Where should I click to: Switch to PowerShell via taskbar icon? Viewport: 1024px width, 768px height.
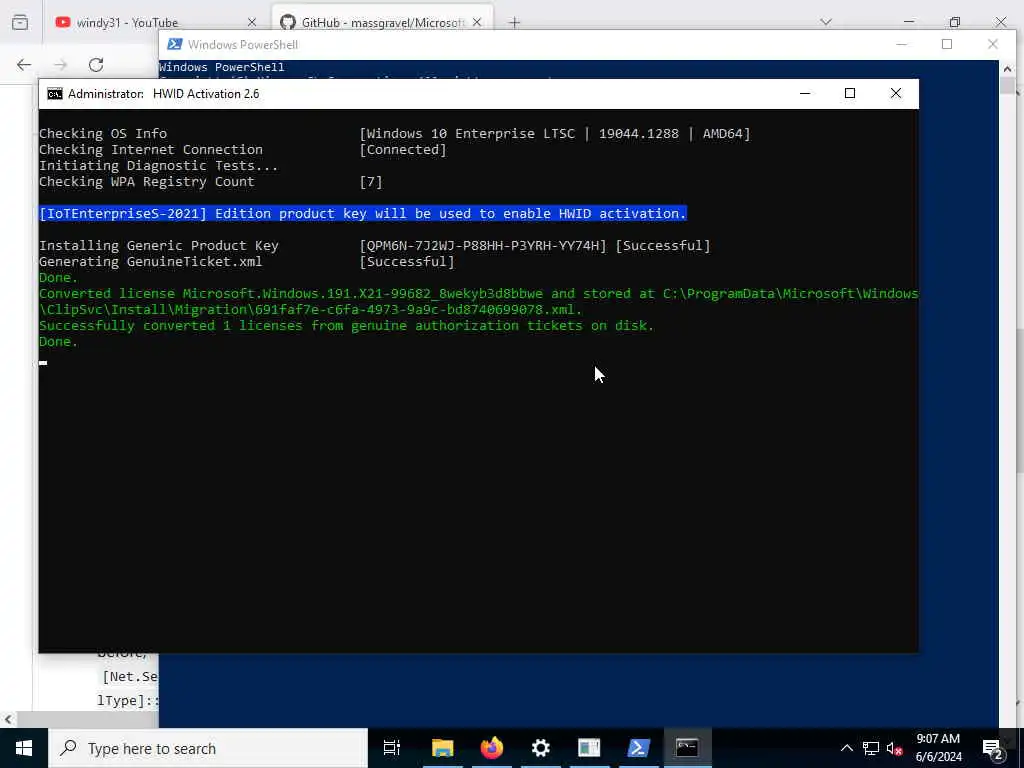coord(639,748)
